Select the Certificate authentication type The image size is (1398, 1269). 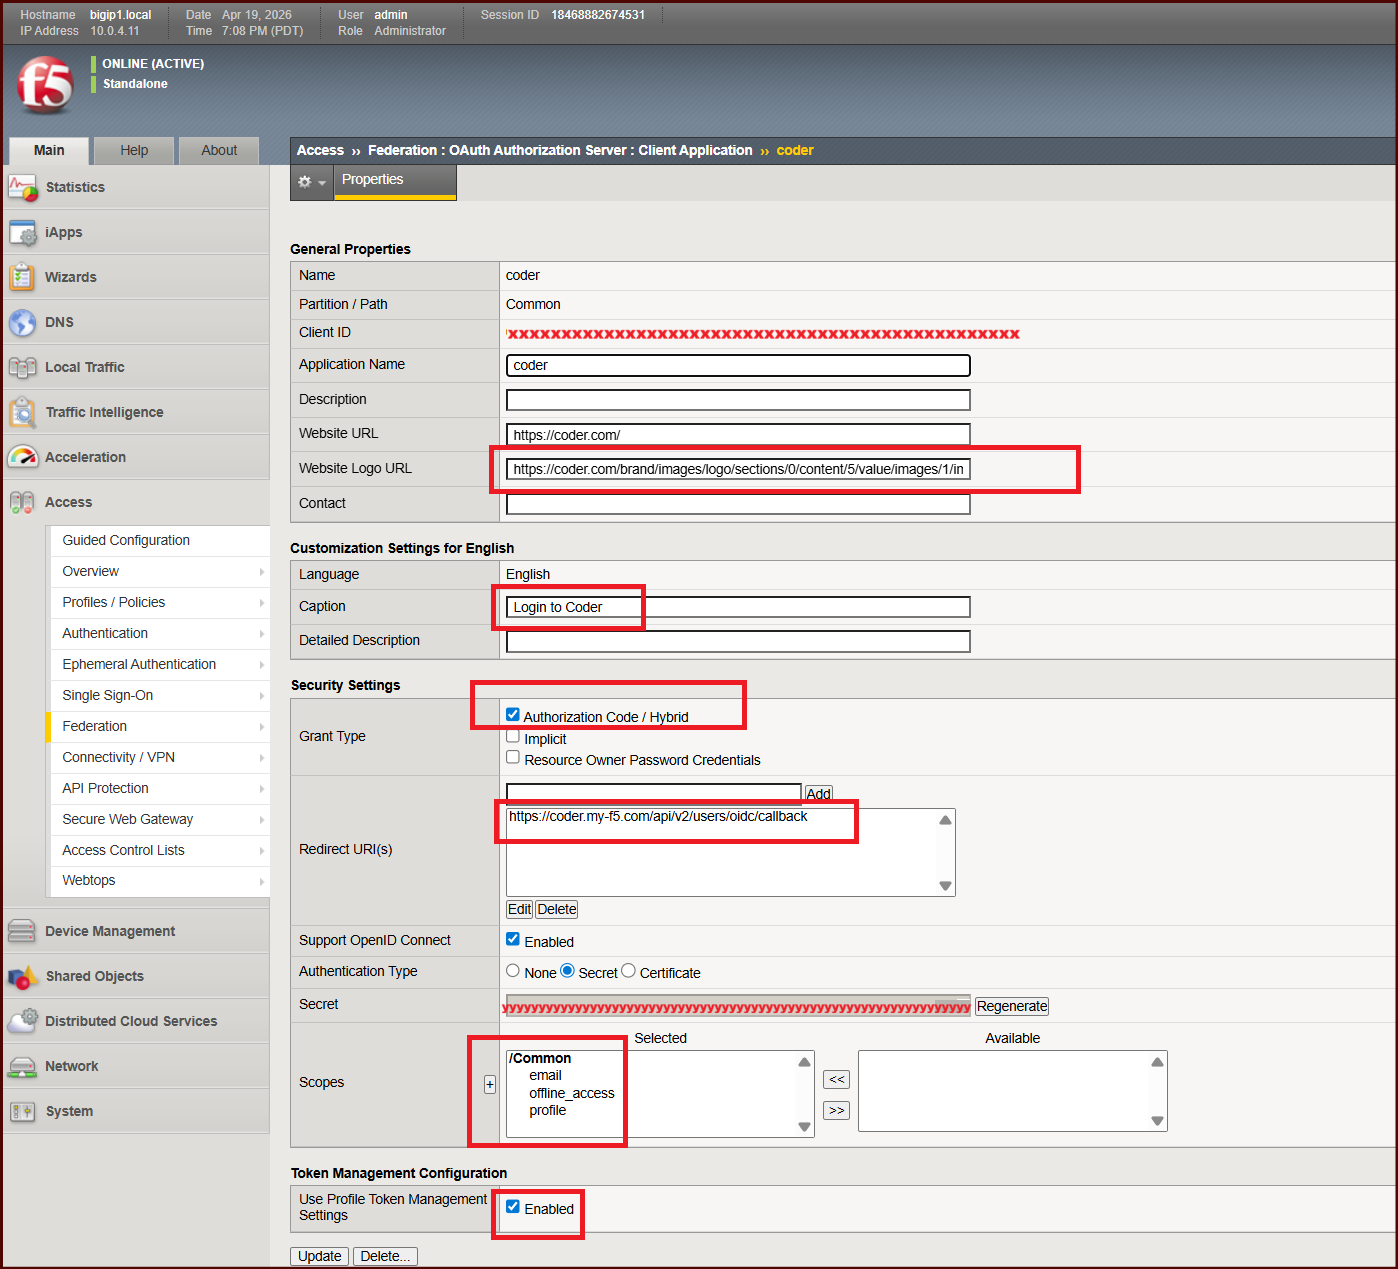click(x=628, y=971)
